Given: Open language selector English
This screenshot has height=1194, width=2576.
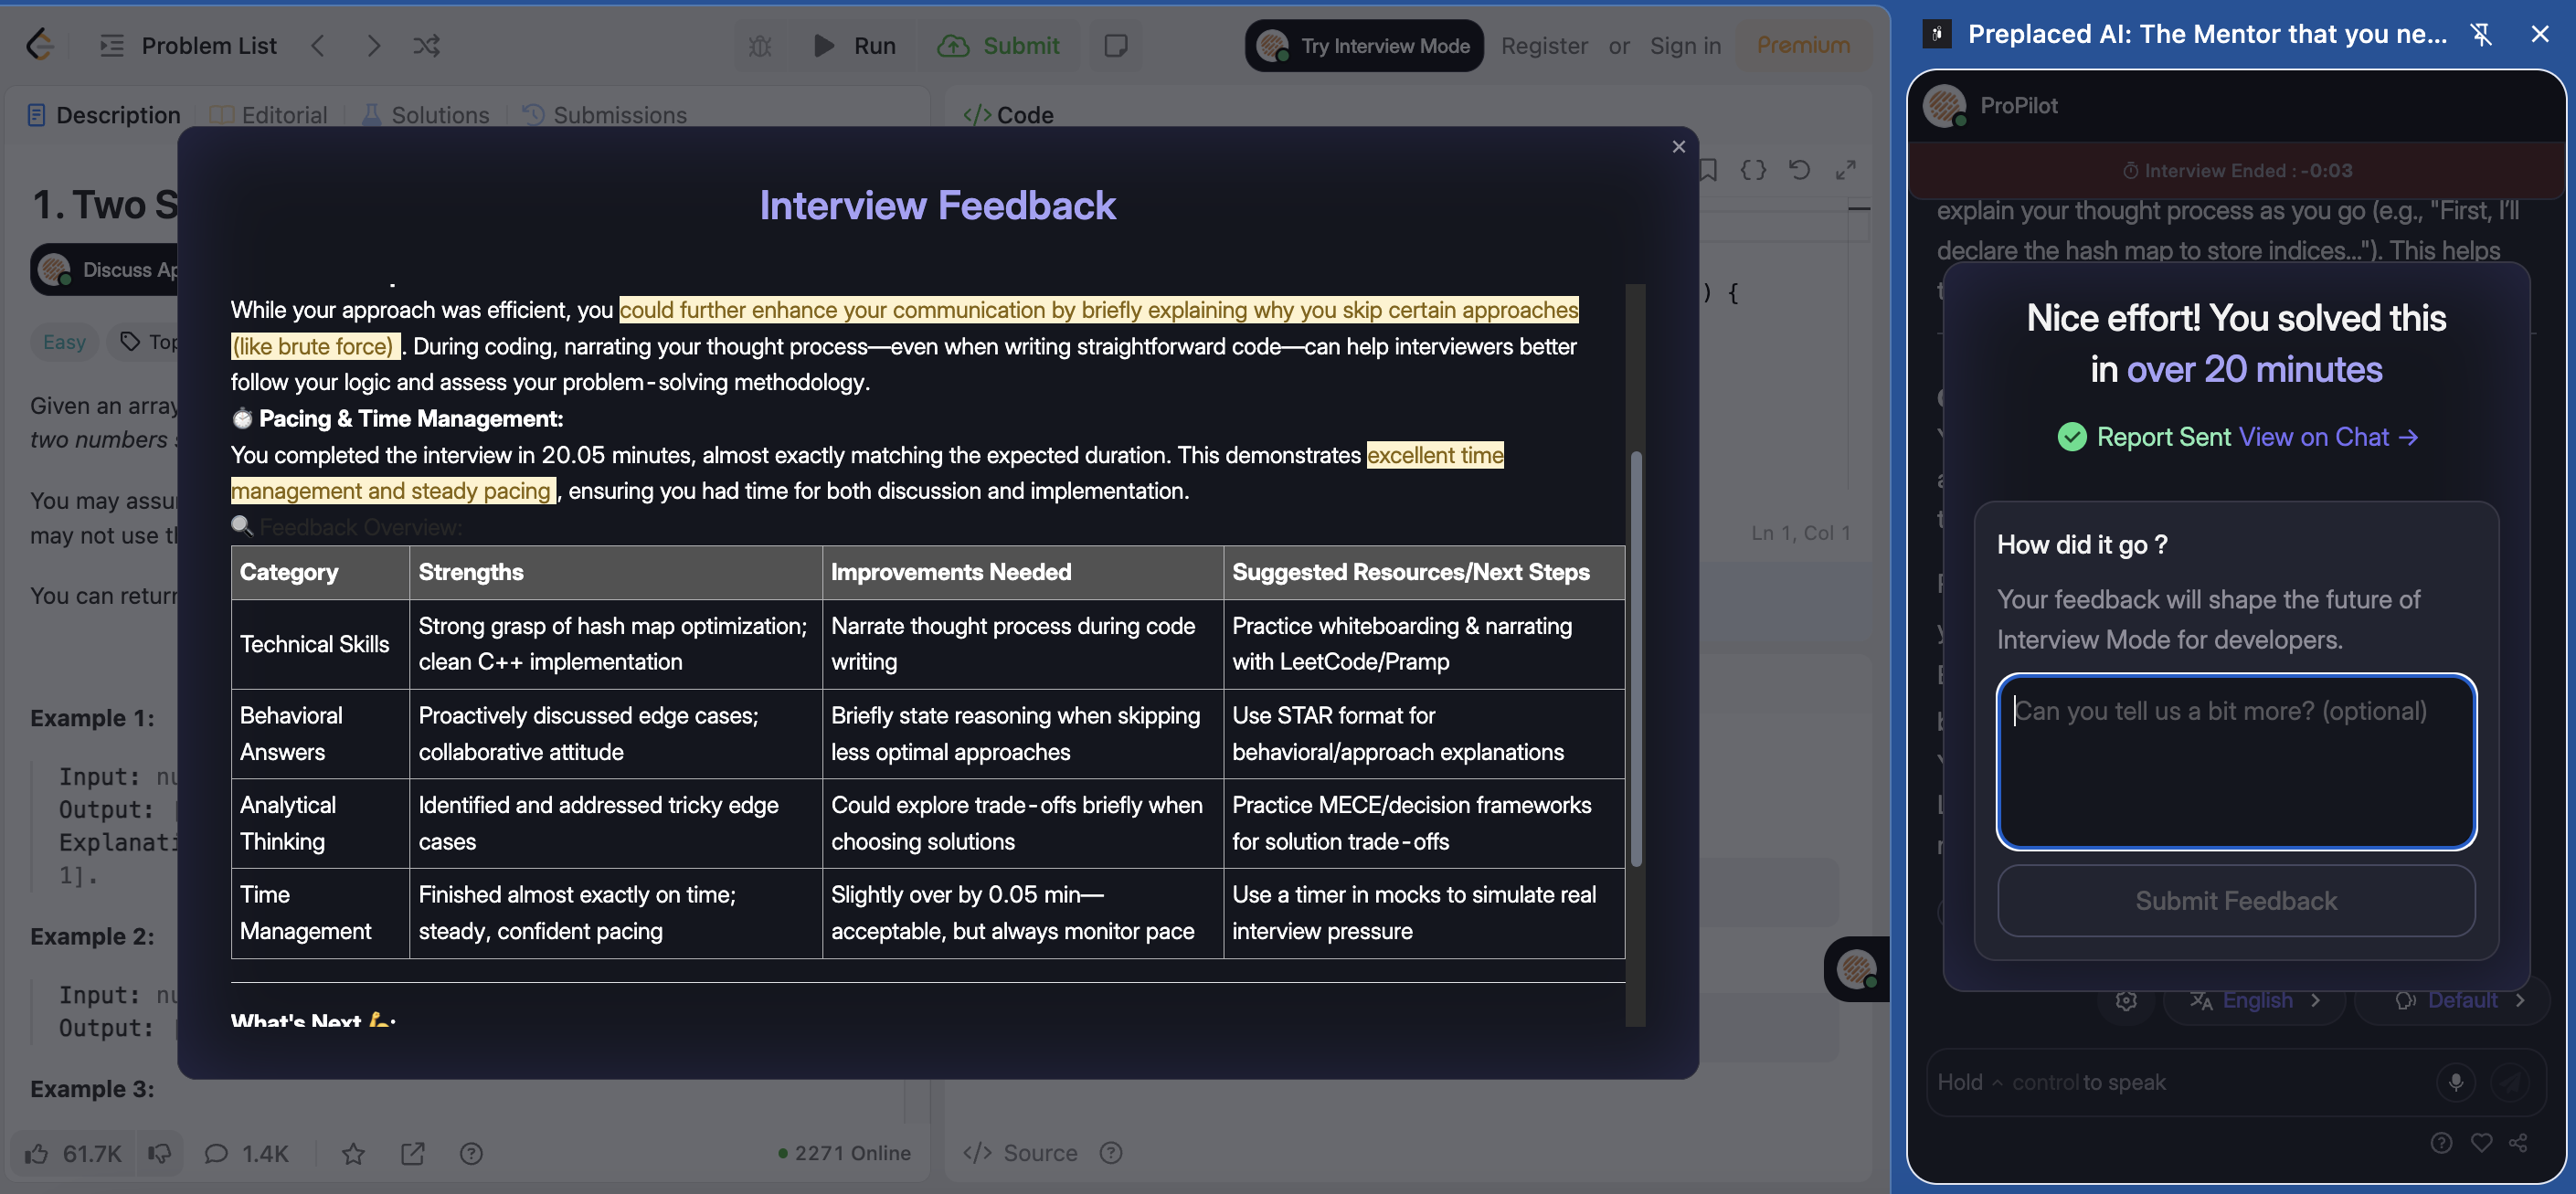Looking at the screenshot, I should [x=2255, y=1000].
